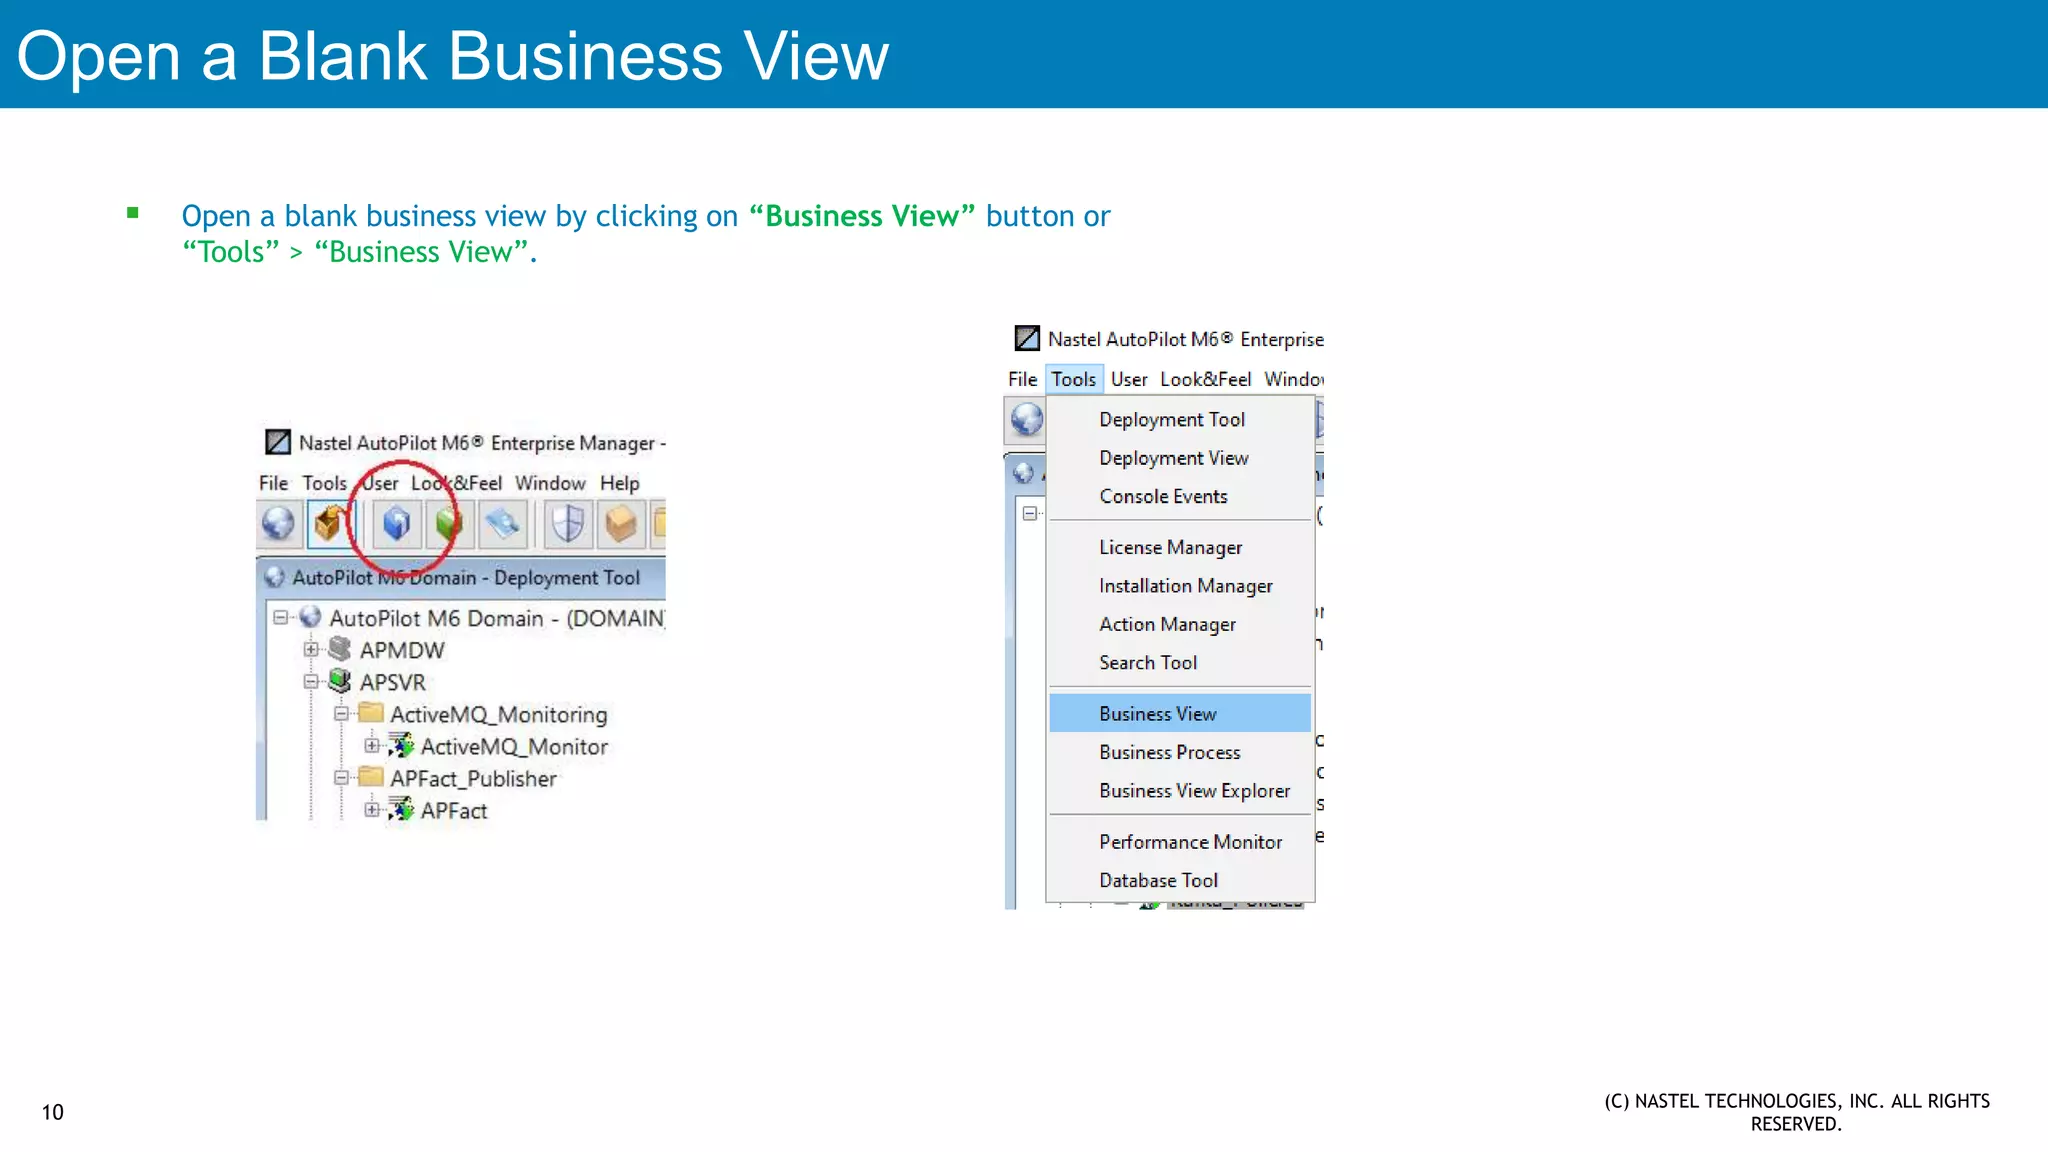Click the blue cube Business View toolbar button
Viewport: 2048px width, 1152px height.
397,523
